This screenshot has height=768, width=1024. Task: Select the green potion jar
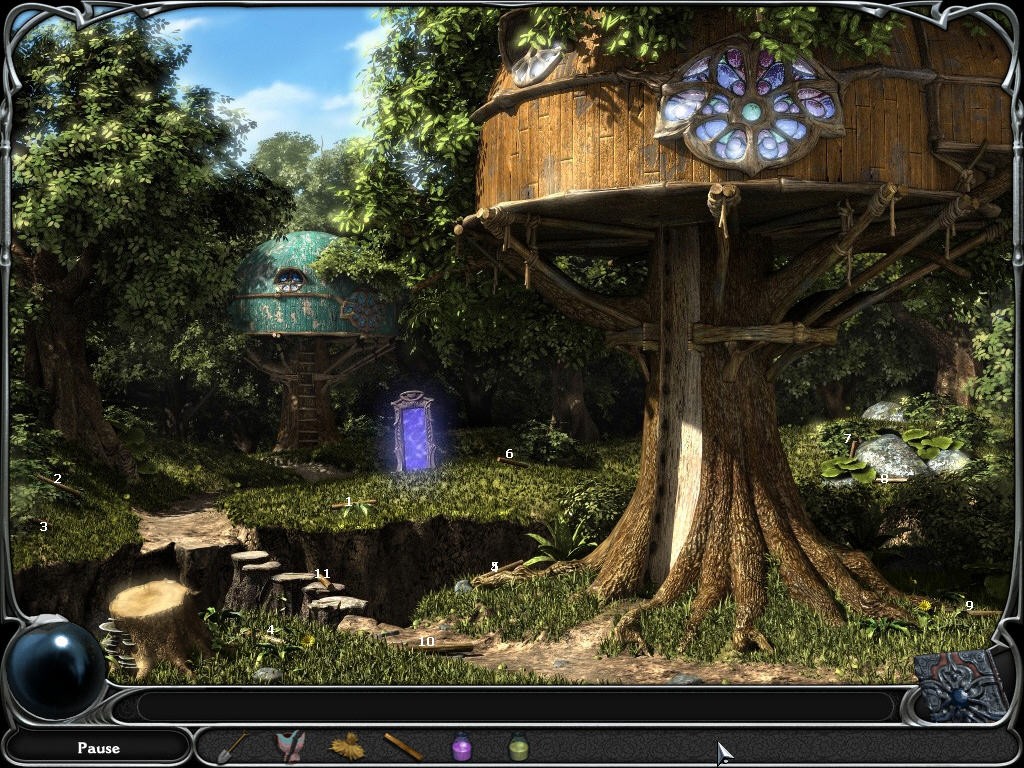(518, 747)
